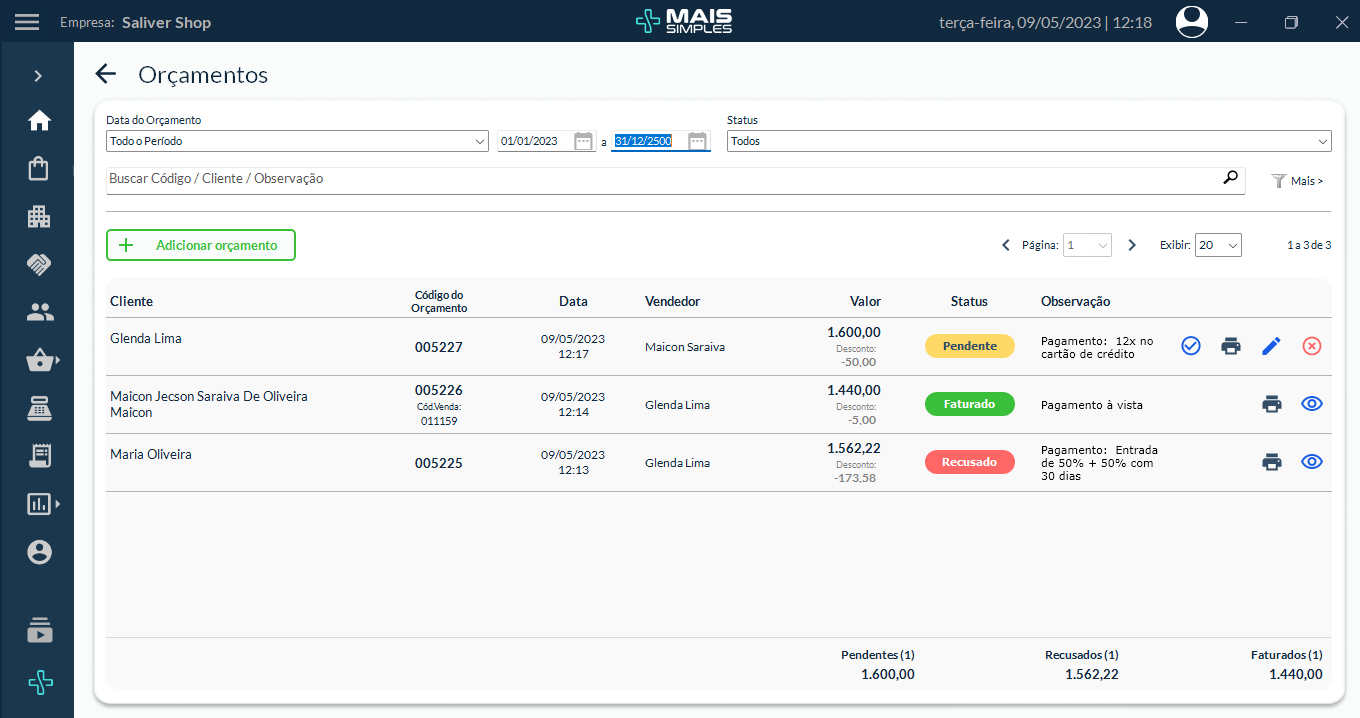Print quote 005225
The width and height of the screenshot is (1360, 718).
1271,462
